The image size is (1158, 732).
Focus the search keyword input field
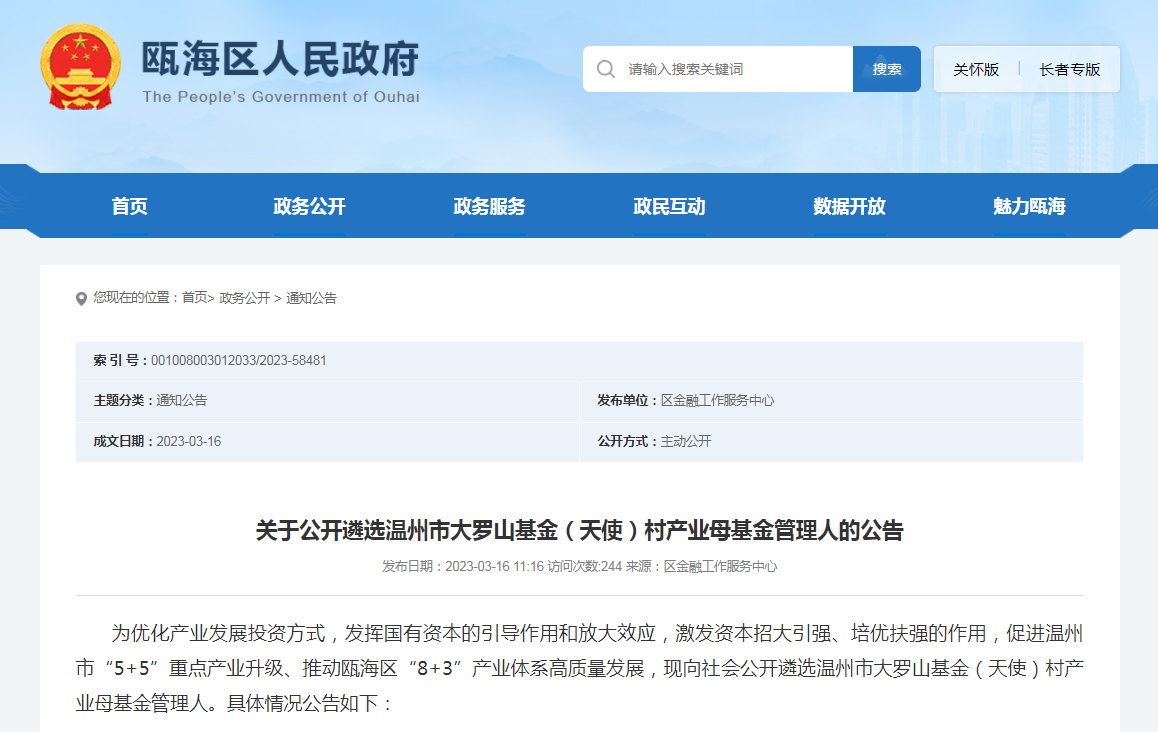coord(735,69)
